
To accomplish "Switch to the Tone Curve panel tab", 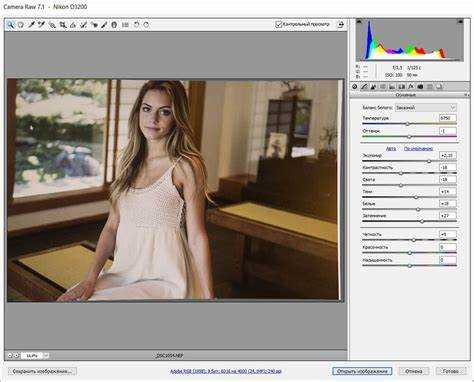I will (364, 87).
